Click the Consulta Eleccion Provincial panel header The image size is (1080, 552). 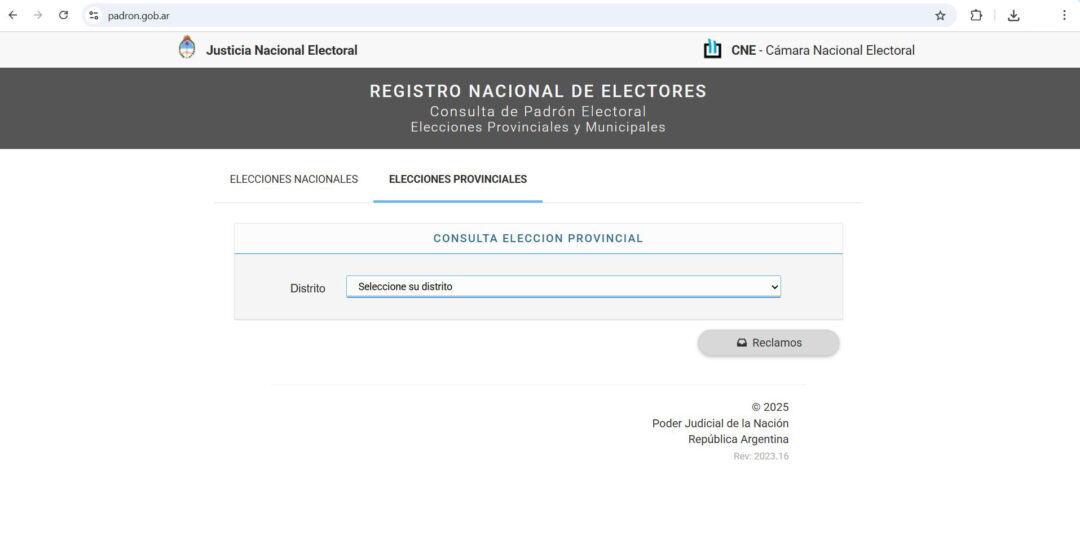(538, 239)
